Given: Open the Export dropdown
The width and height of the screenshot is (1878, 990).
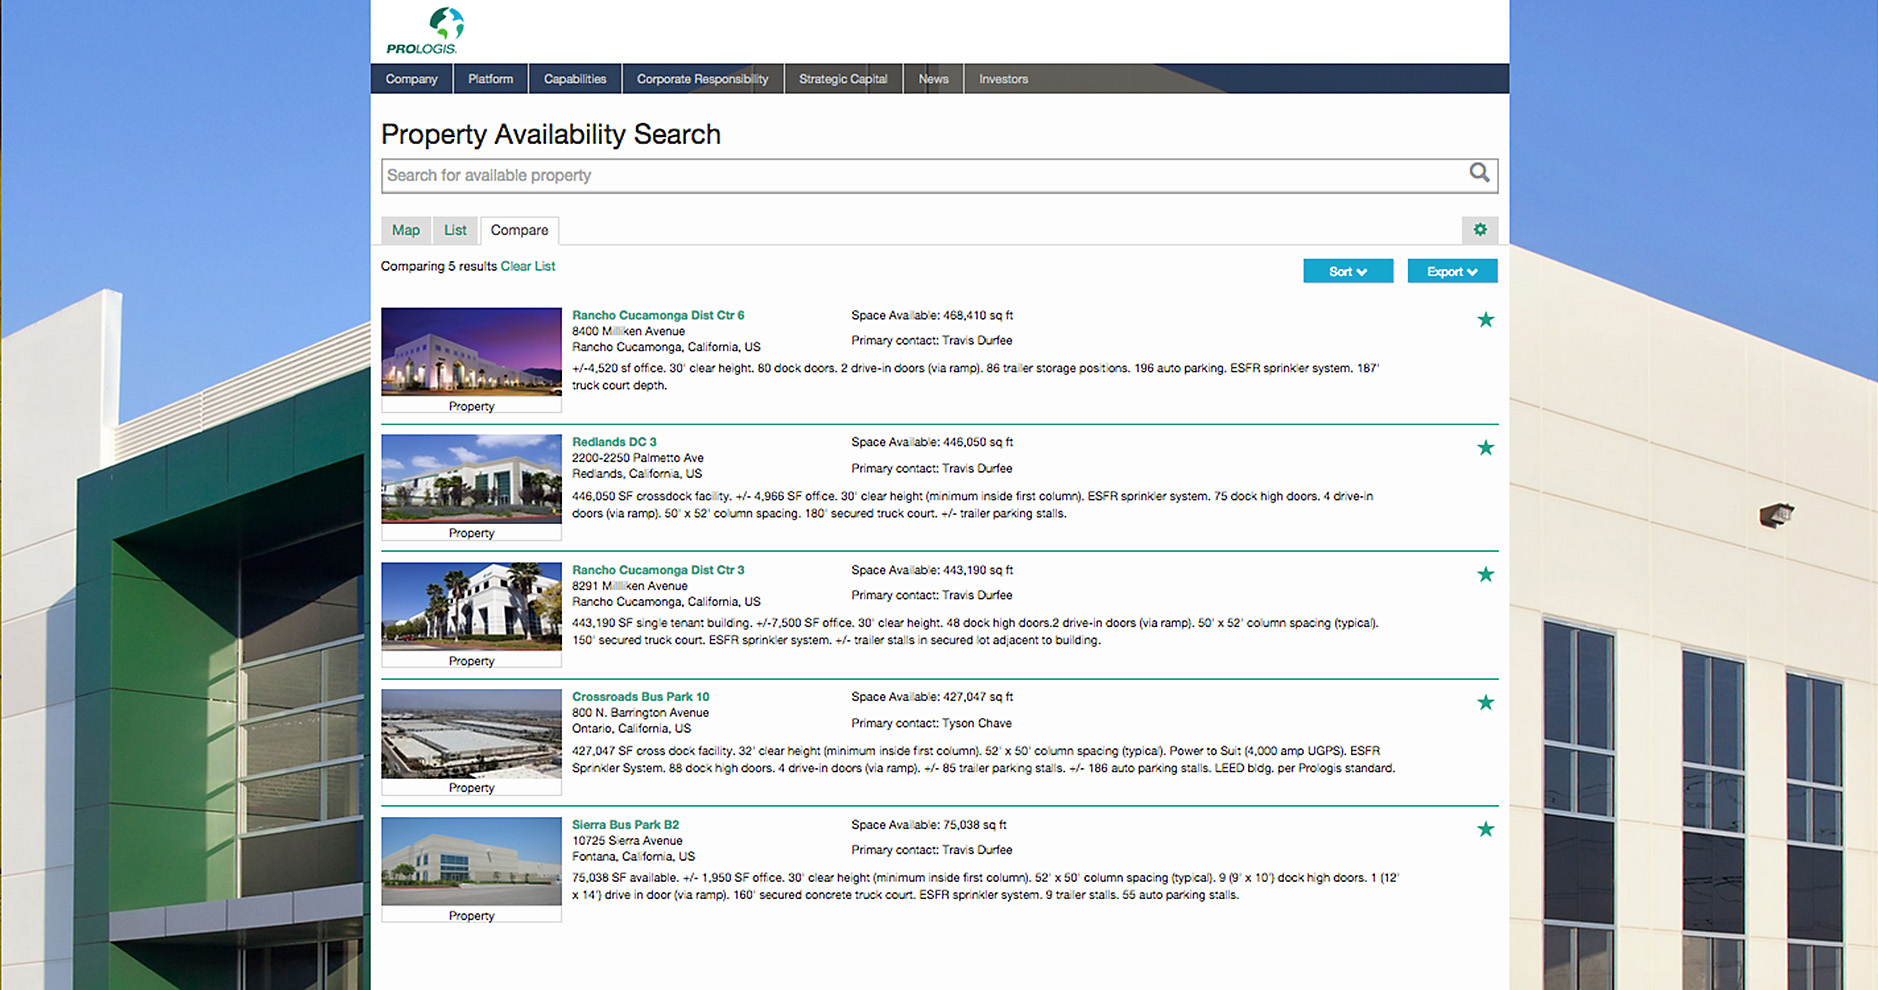Looking at the screenshot, I should coord(1452,271).
